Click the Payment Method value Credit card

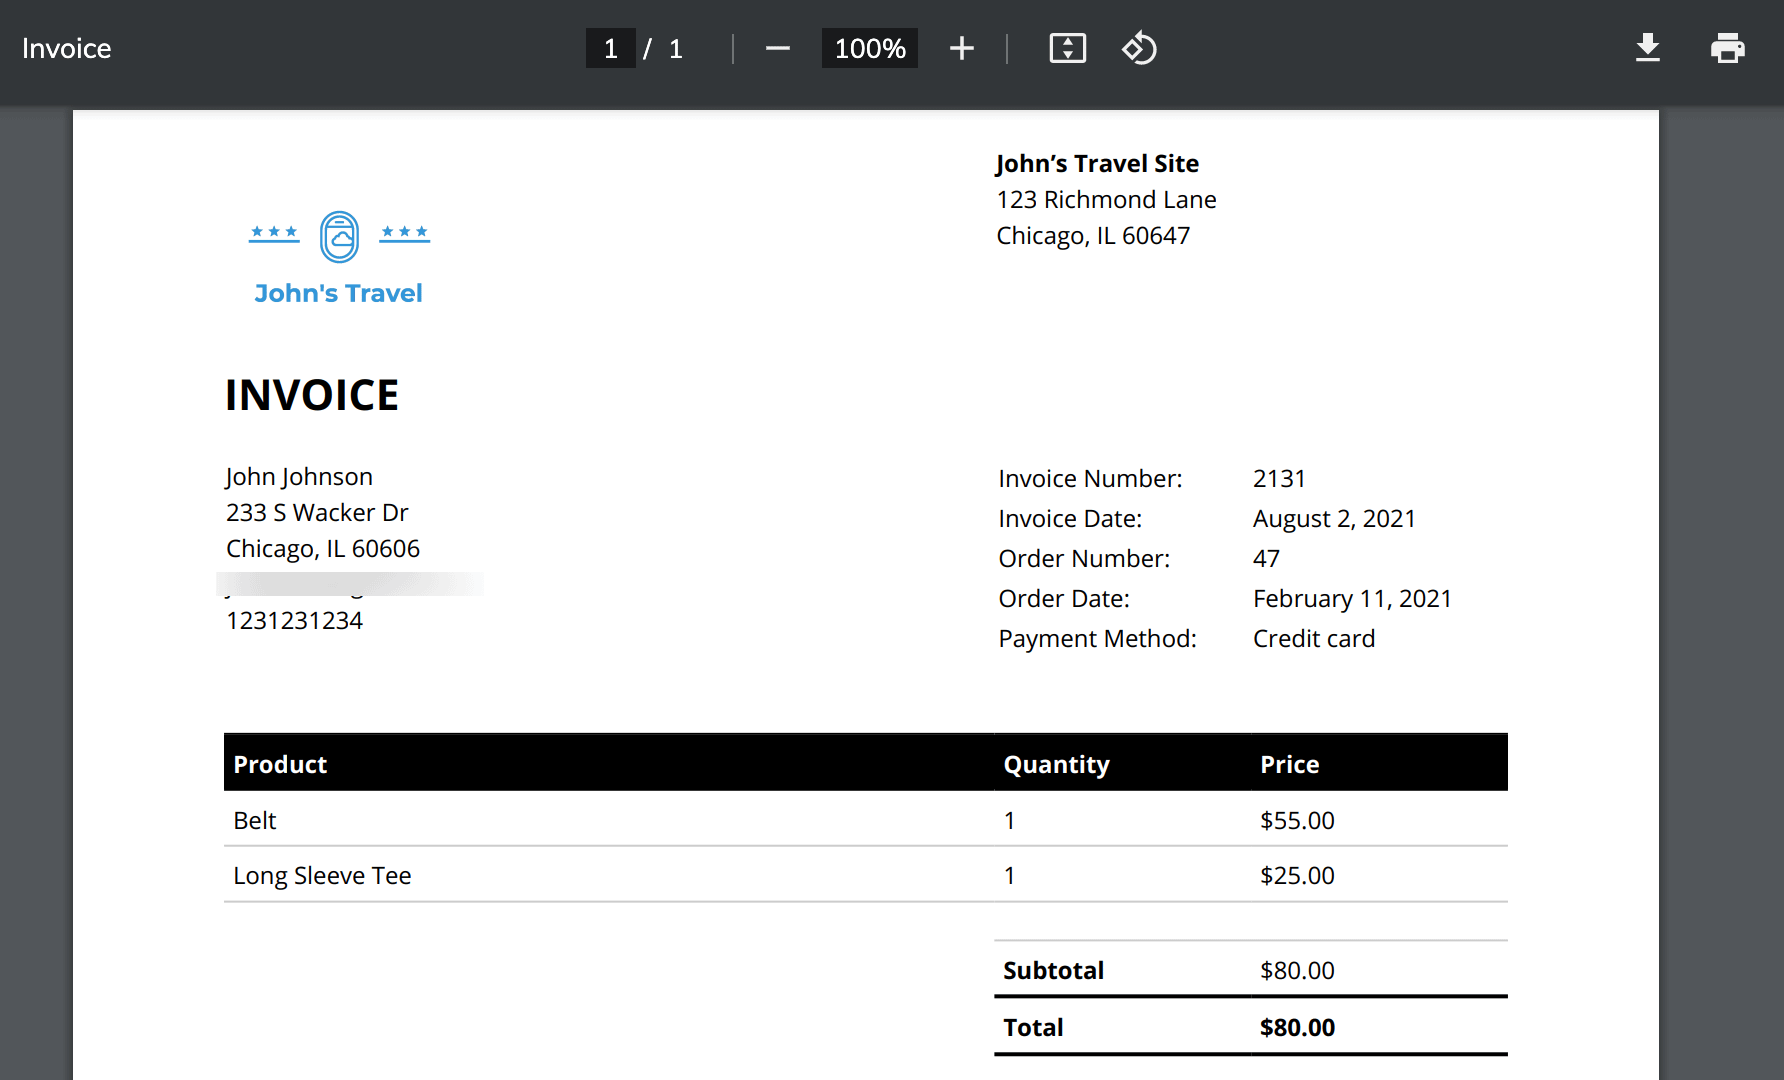point(1314,638)
